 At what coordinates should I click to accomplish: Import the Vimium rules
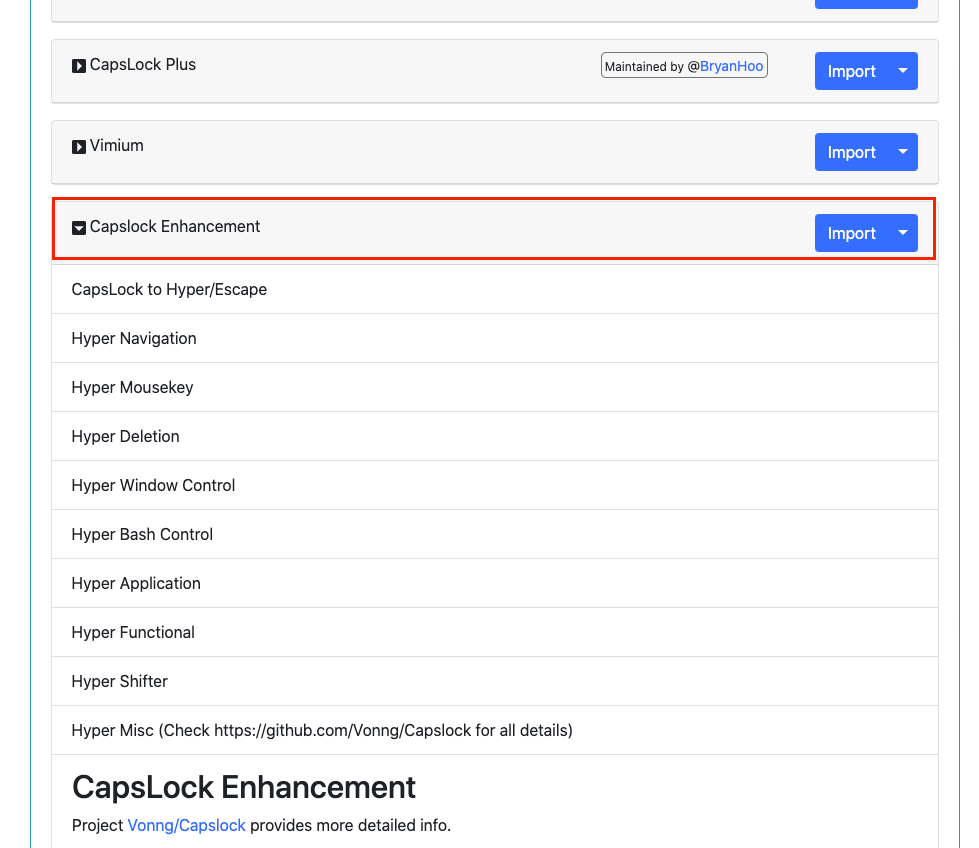(x=852, y=152)
